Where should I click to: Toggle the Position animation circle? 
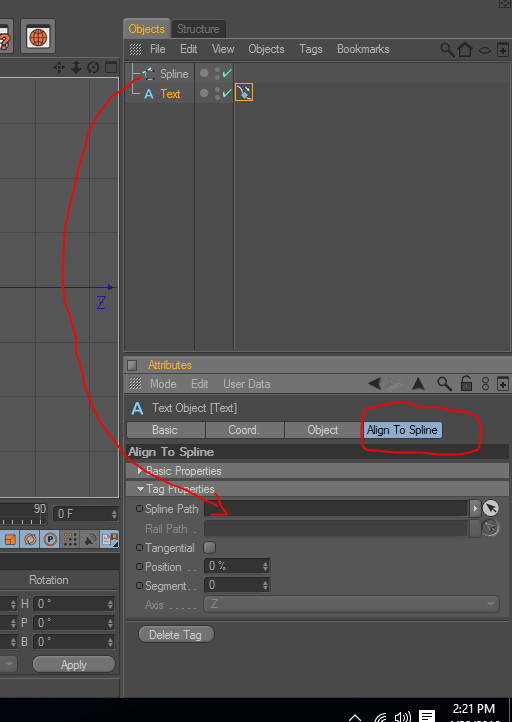[140, 567]
